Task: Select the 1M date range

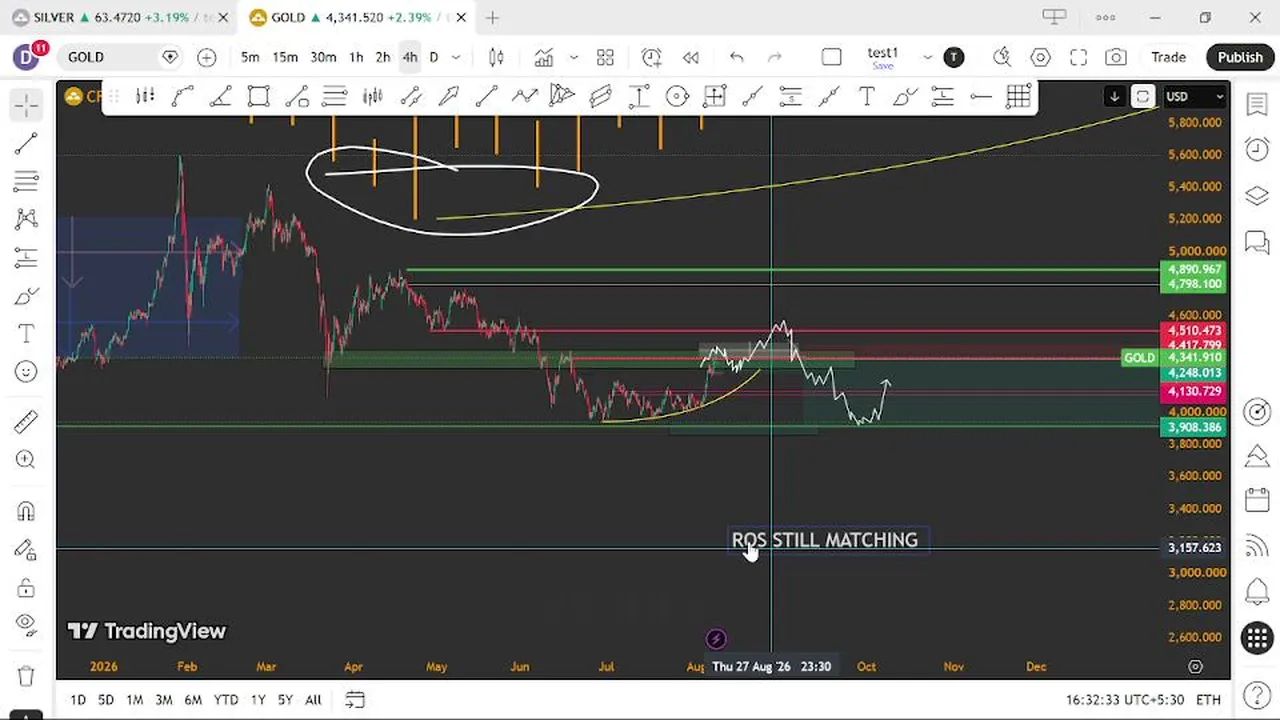Action: [134, 700]
